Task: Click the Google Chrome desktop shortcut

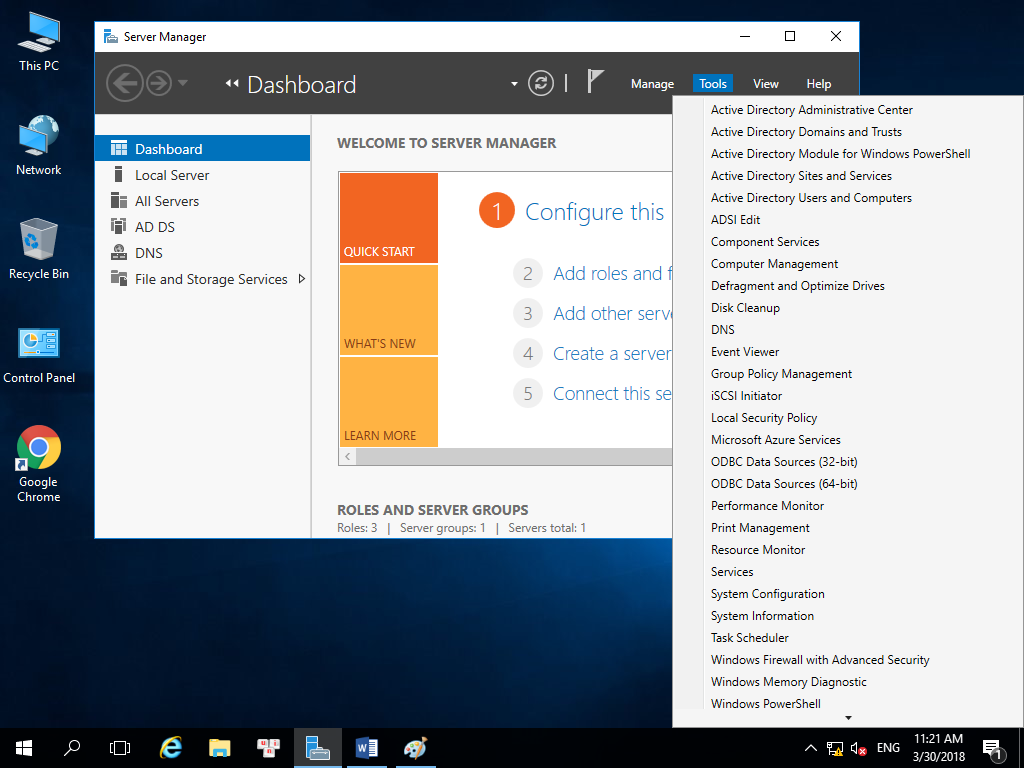Action: tap(39, 464)
